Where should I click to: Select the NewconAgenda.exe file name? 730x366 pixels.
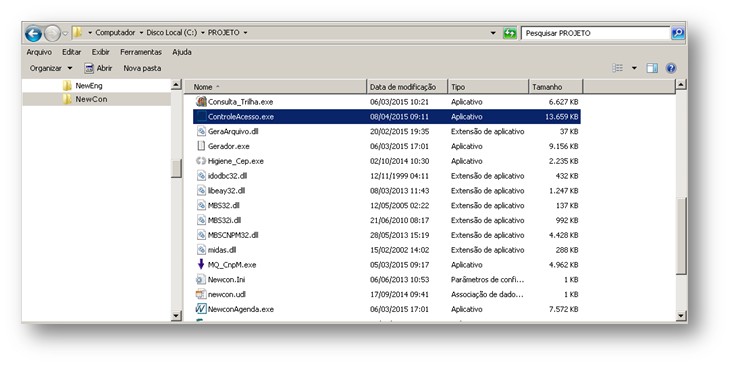[241, 309]
